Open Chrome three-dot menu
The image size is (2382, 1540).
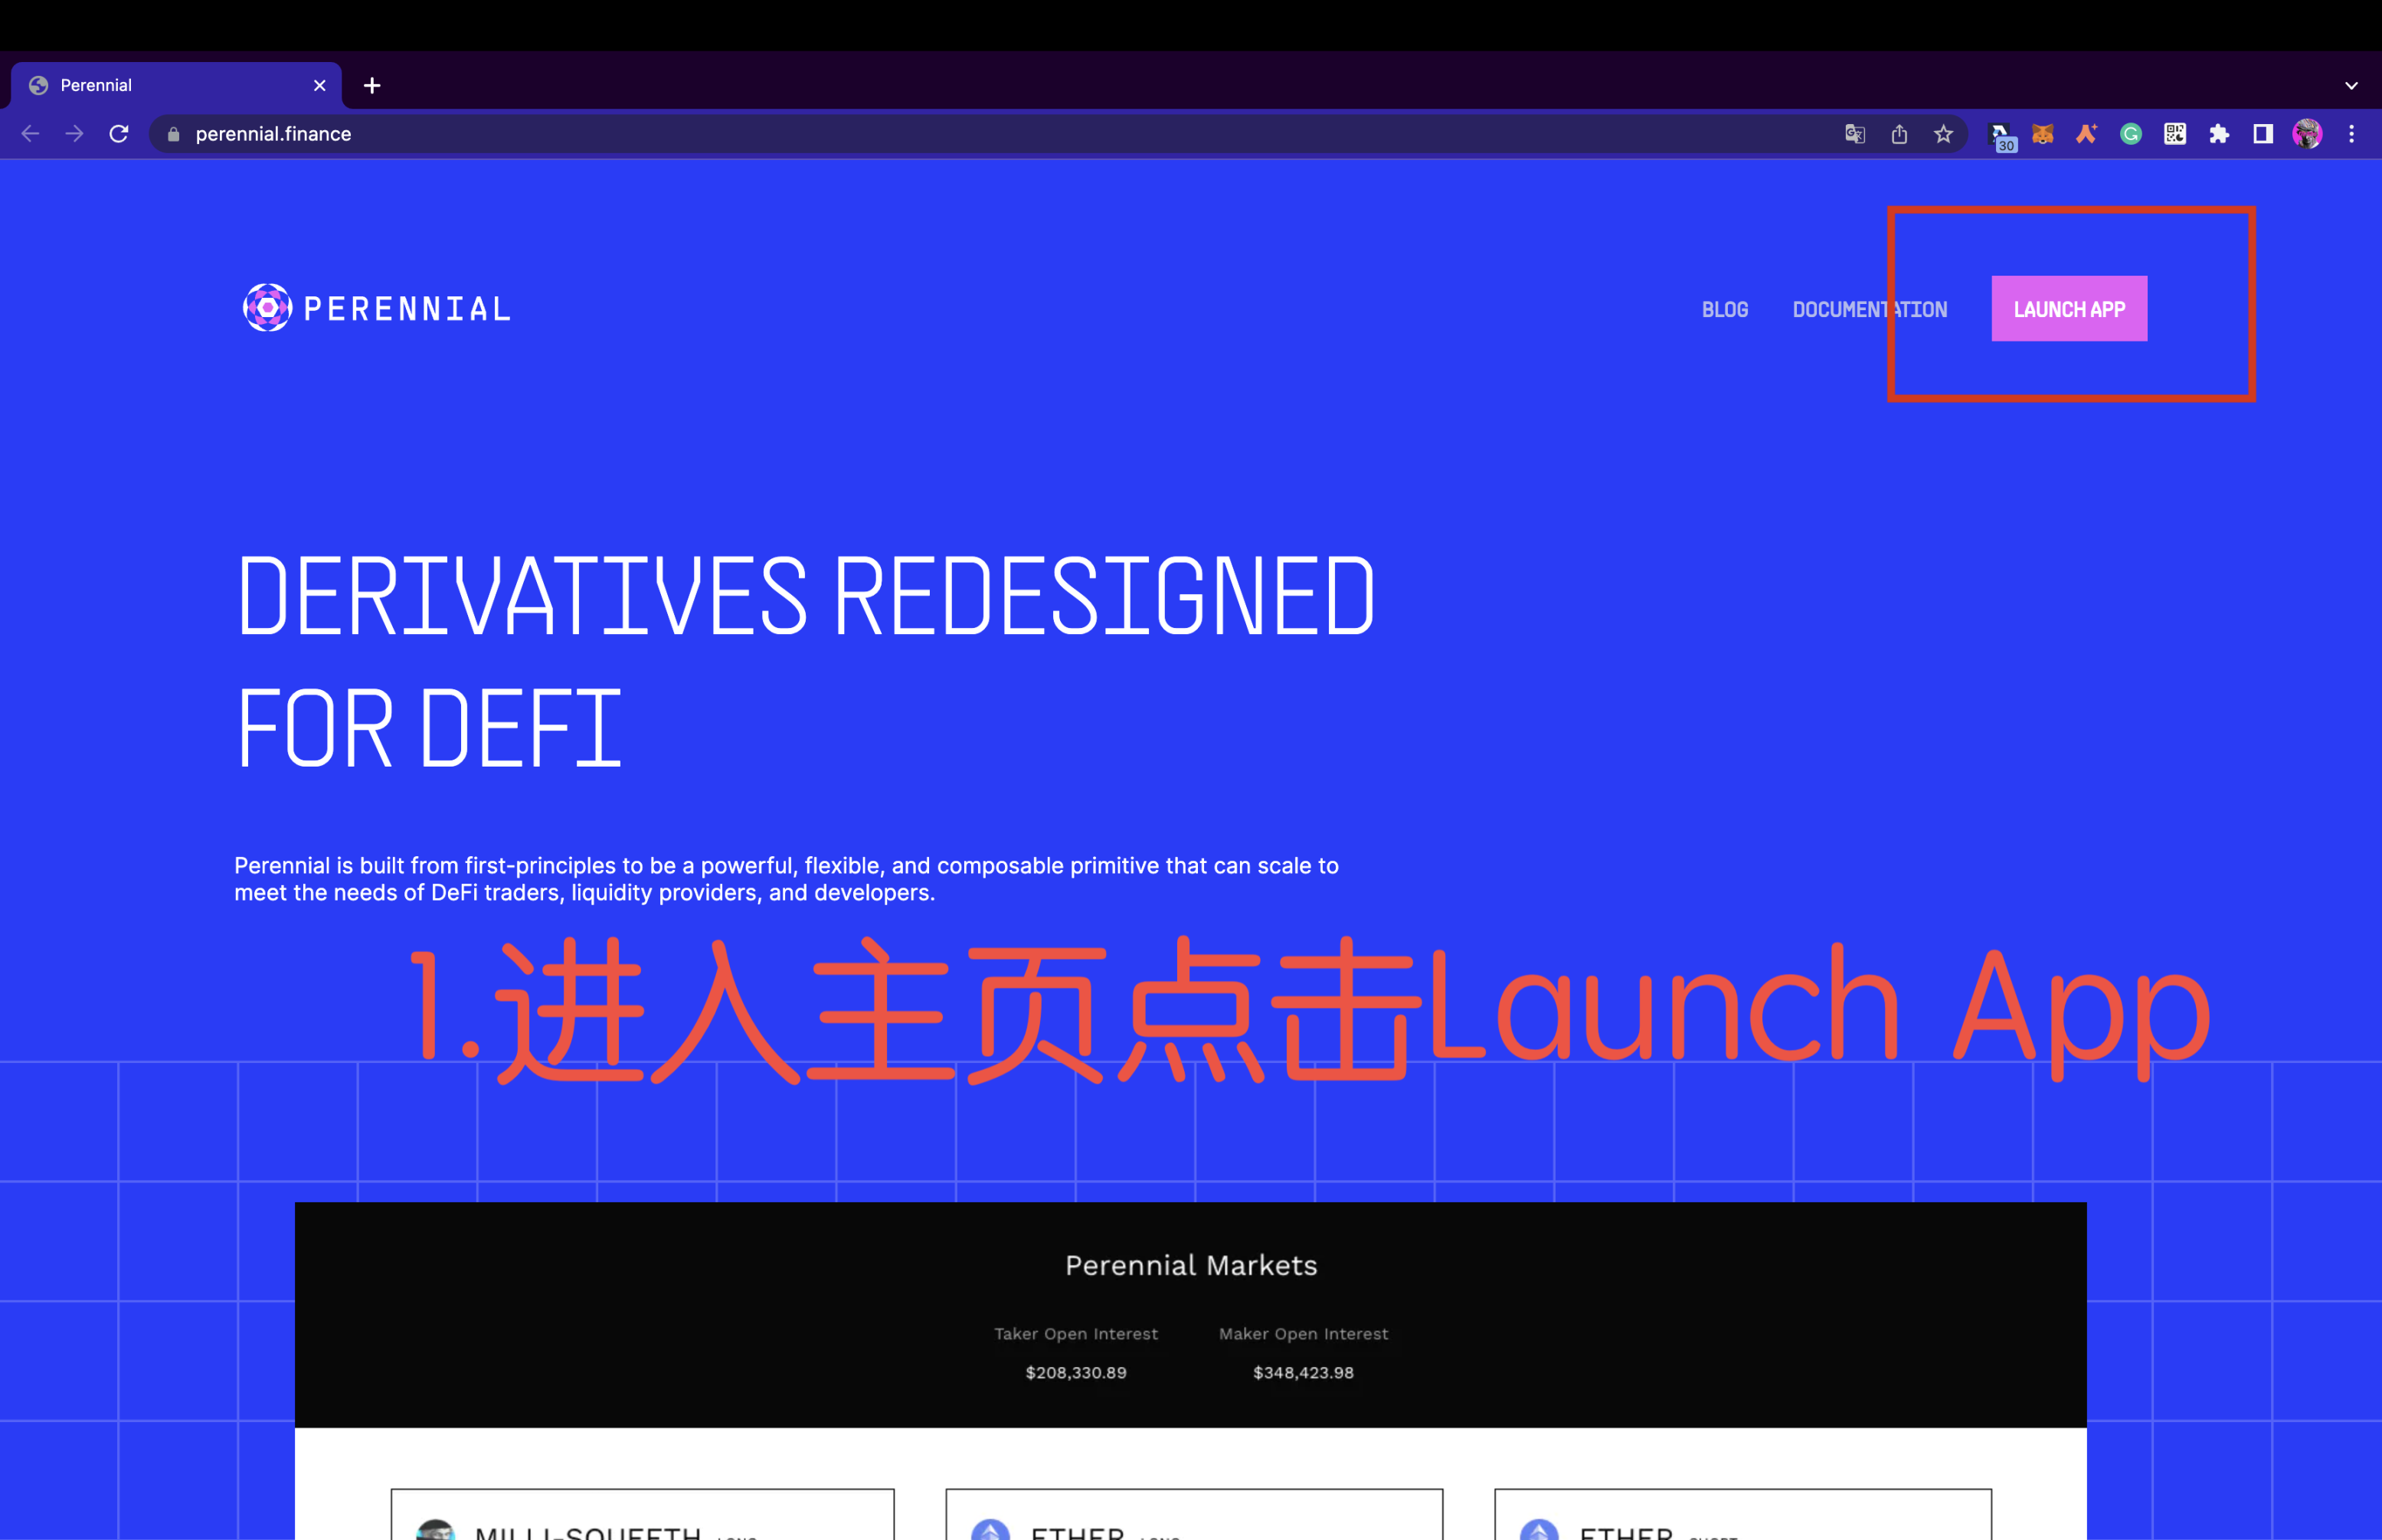click(x=2351, y=134)
